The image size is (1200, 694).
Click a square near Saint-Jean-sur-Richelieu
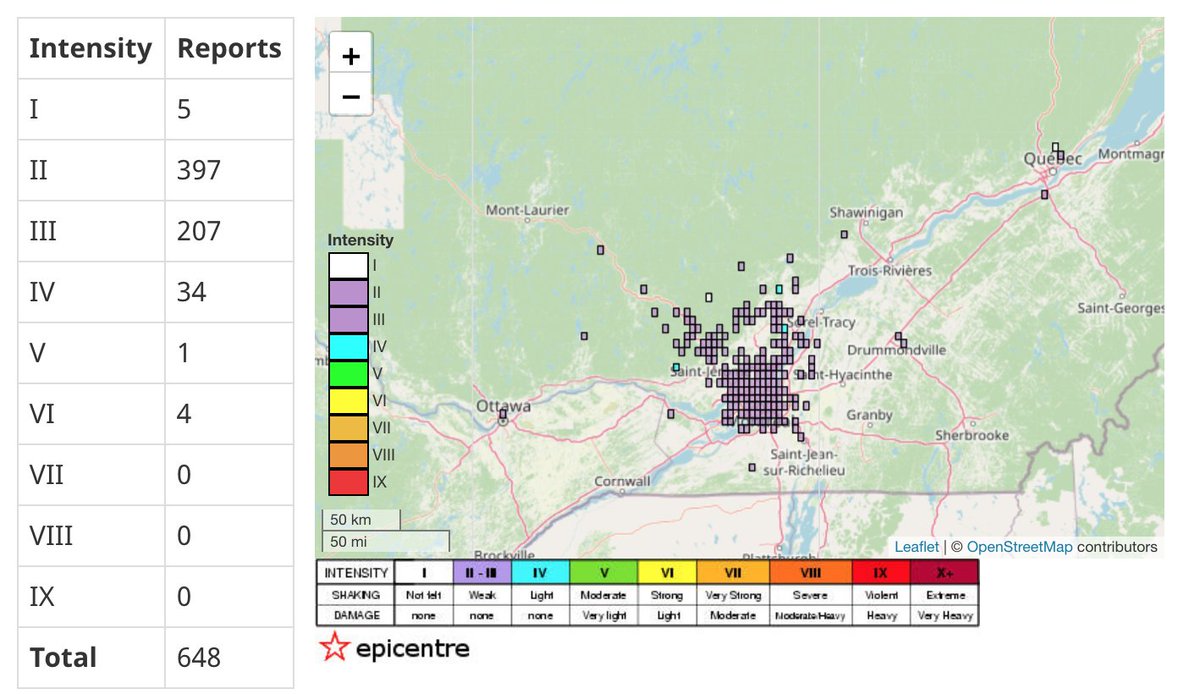pos(750,466)
